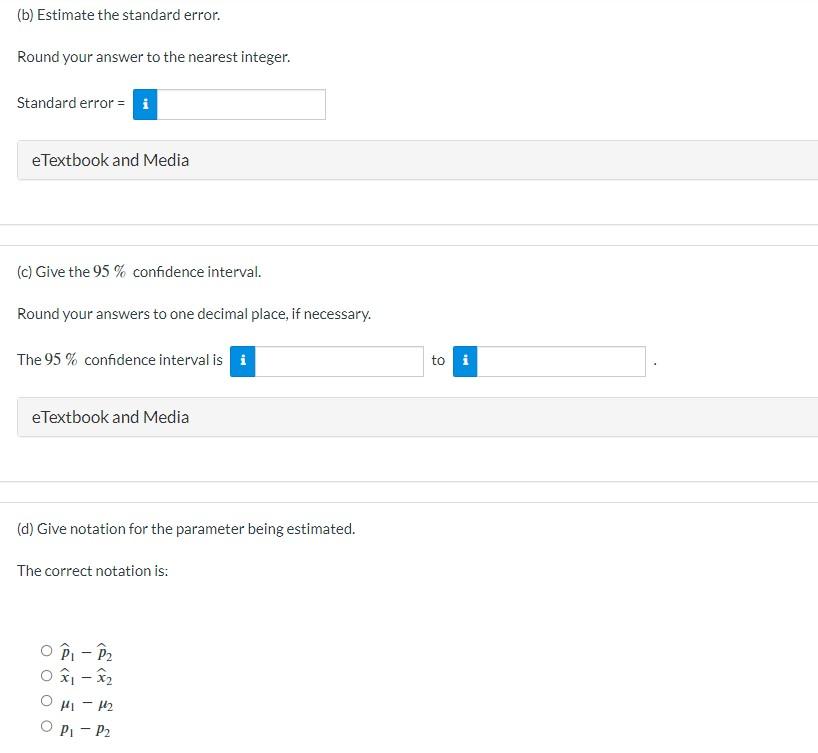The image size is (818, 753).
Task: Select the μ1 − μ2 notation option
Action: pos(46,704)
